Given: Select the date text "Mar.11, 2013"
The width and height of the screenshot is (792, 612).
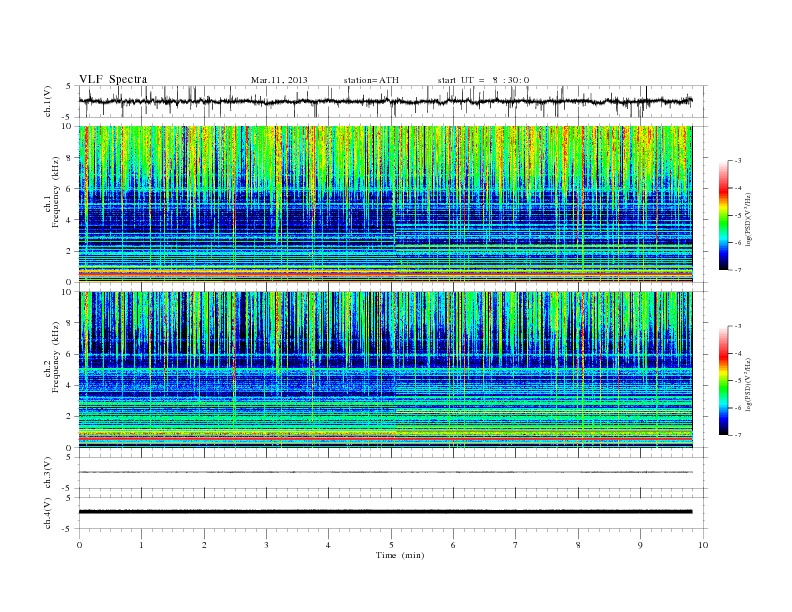Looking at the screenshot, I should [279, 80].
